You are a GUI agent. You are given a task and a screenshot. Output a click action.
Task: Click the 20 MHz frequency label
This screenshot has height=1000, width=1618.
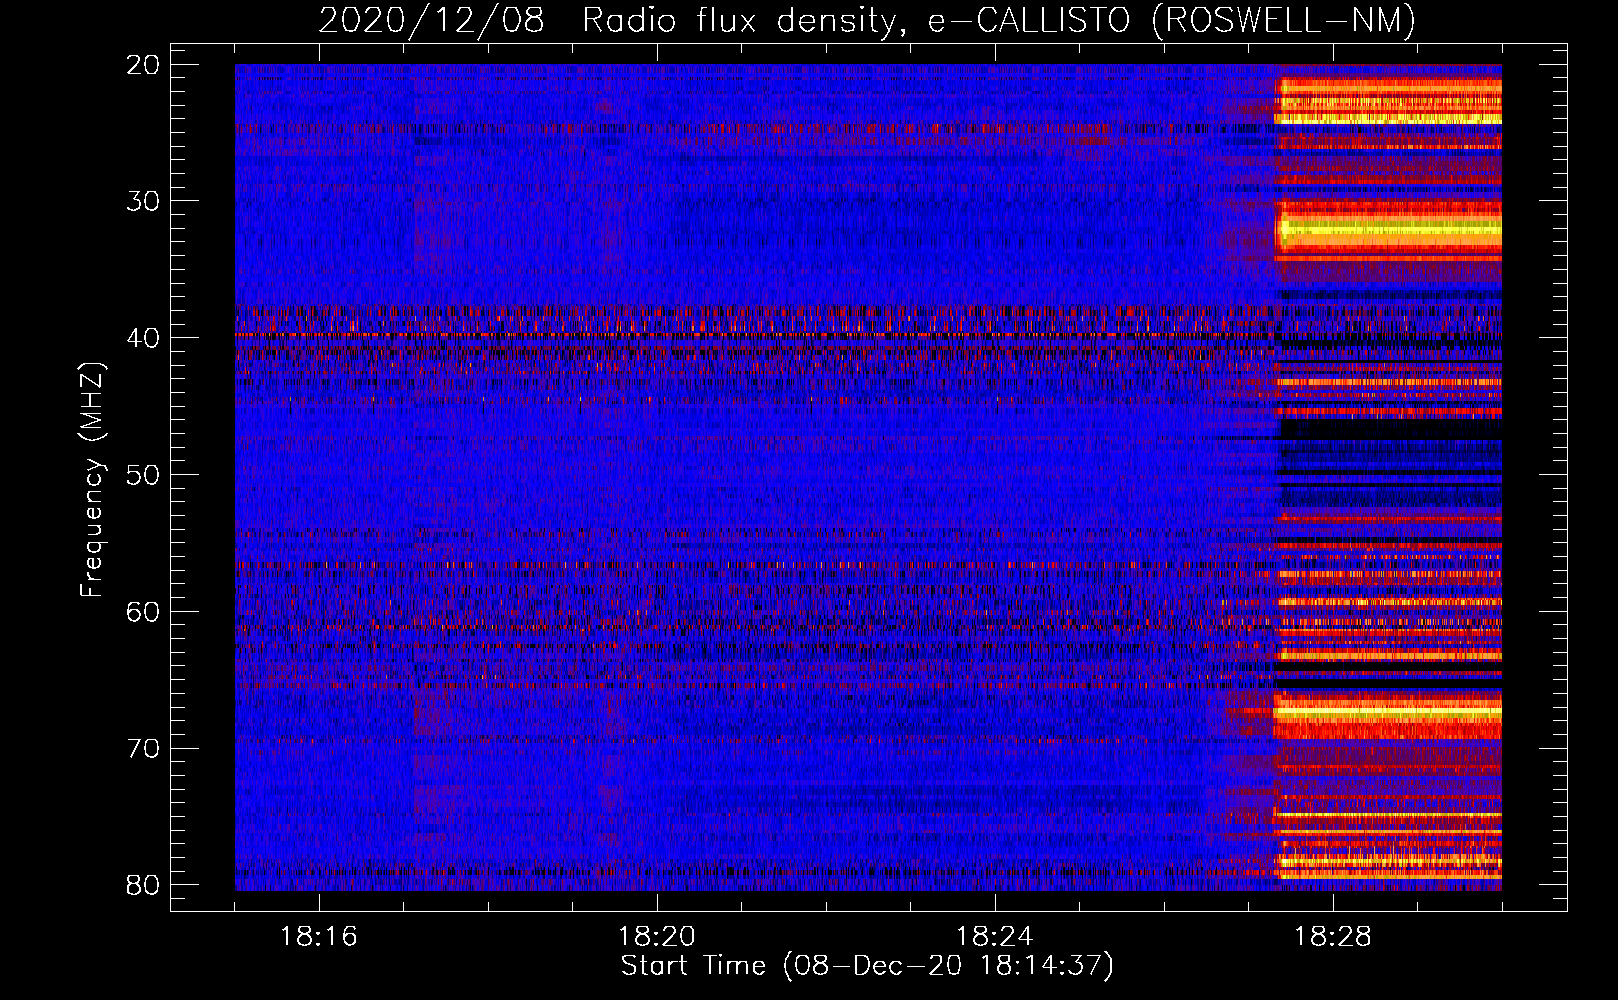143,65
